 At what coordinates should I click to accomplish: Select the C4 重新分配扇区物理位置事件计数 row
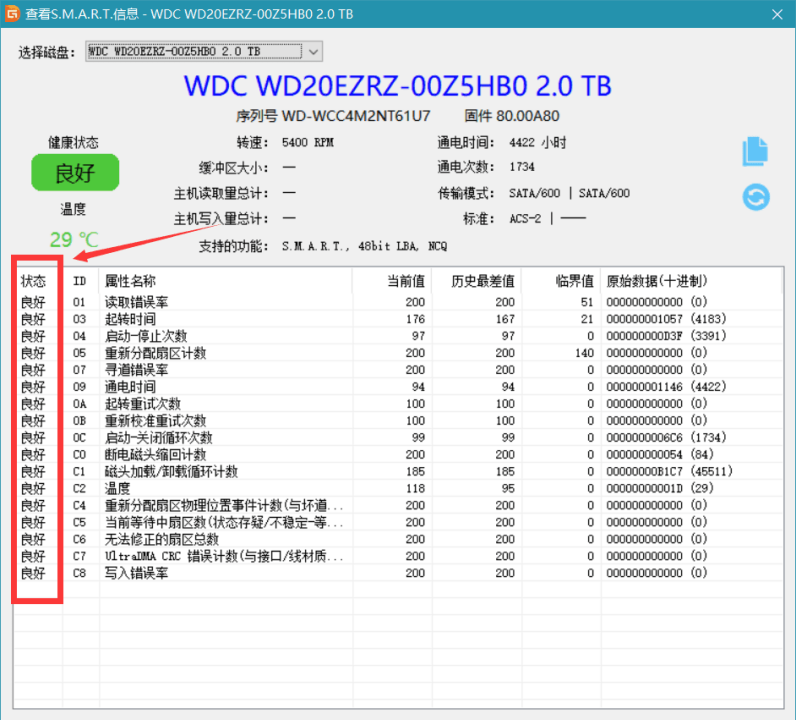[398, 505]
